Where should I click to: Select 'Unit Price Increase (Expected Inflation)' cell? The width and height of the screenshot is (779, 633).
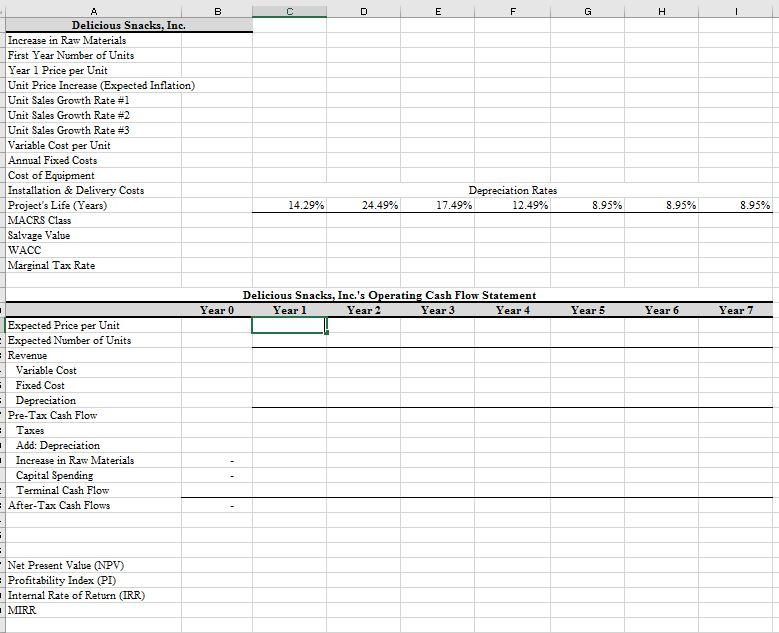pyautogui.click(x=101, y=85)
